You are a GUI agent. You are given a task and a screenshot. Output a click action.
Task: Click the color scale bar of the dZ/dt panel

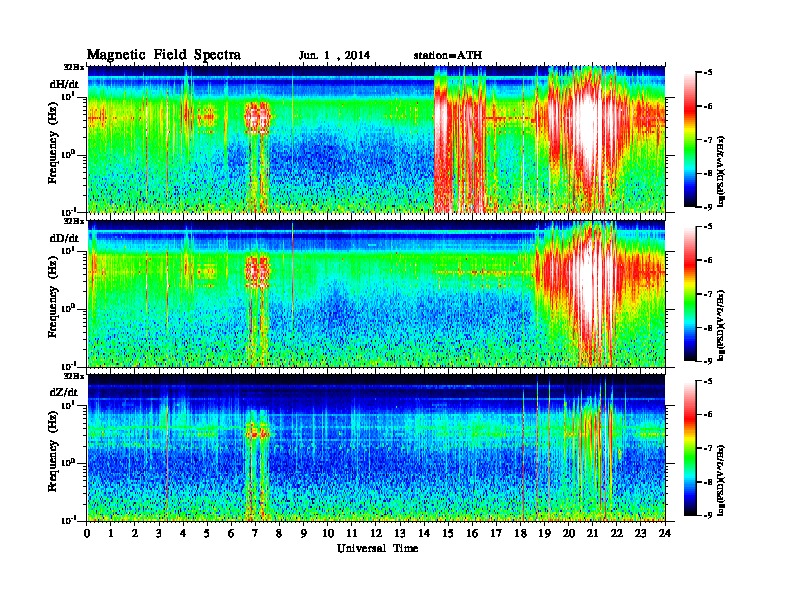pyautogui.click(x=690, y=448)
